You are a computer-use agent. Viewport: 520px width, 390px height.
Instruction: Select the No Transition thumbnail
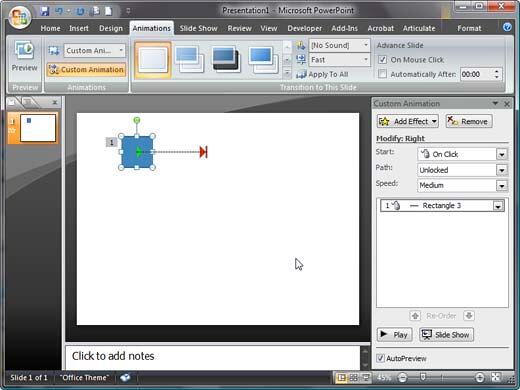(x=153, y=60)
